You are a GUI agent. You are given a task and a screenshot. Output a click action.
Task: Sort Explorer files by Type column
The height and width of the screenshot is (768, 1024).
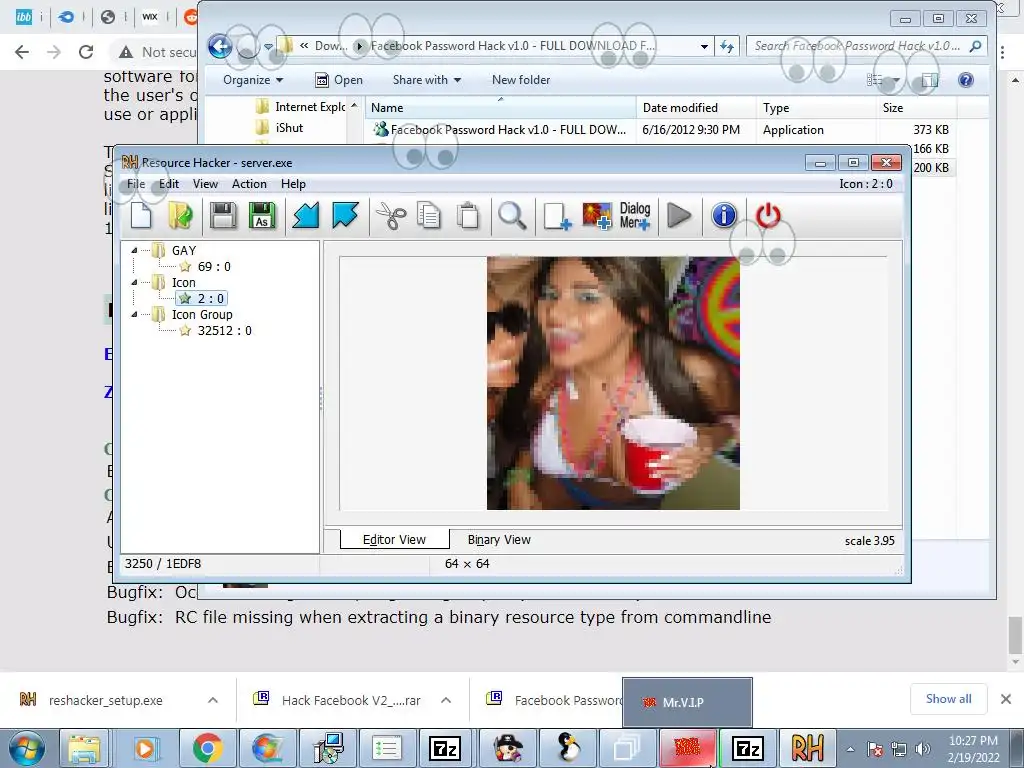coord(816,108)
